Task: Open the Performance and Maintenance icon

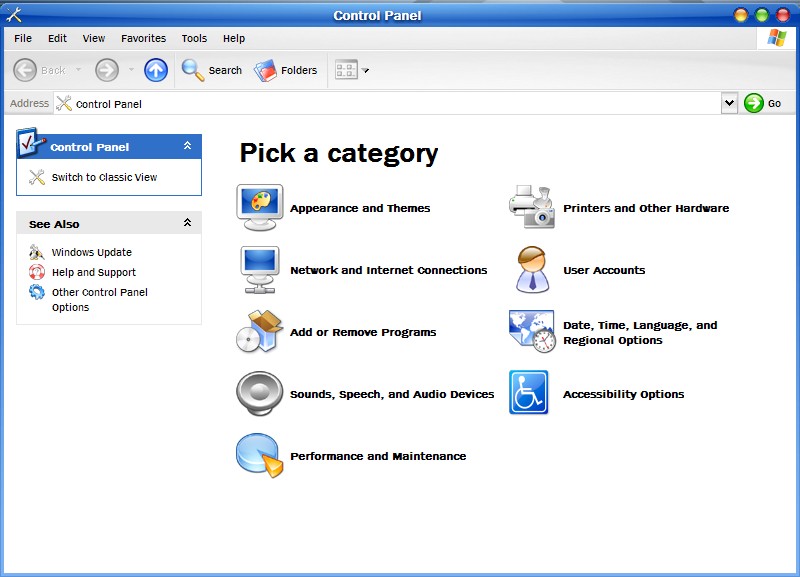Action: point(260,456)
